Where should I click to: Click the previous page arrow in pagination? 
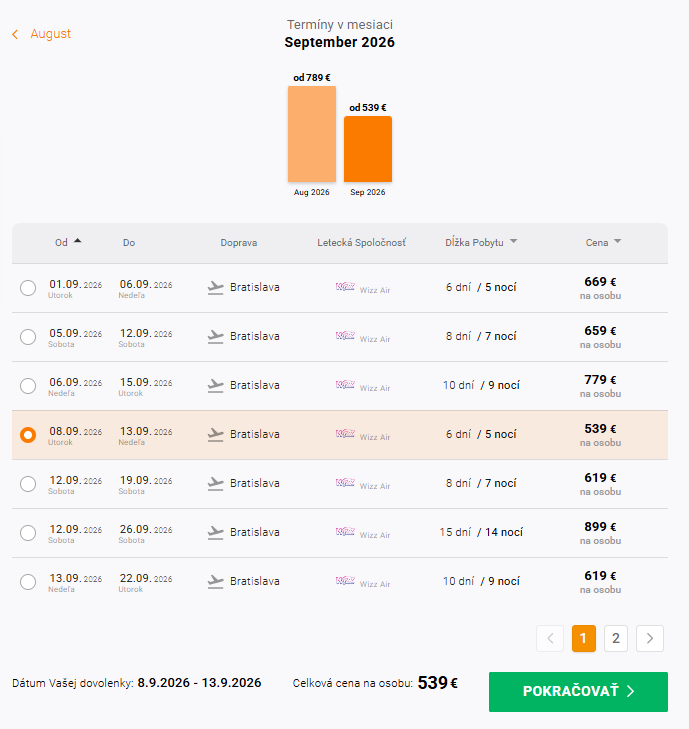pos(550,638)
